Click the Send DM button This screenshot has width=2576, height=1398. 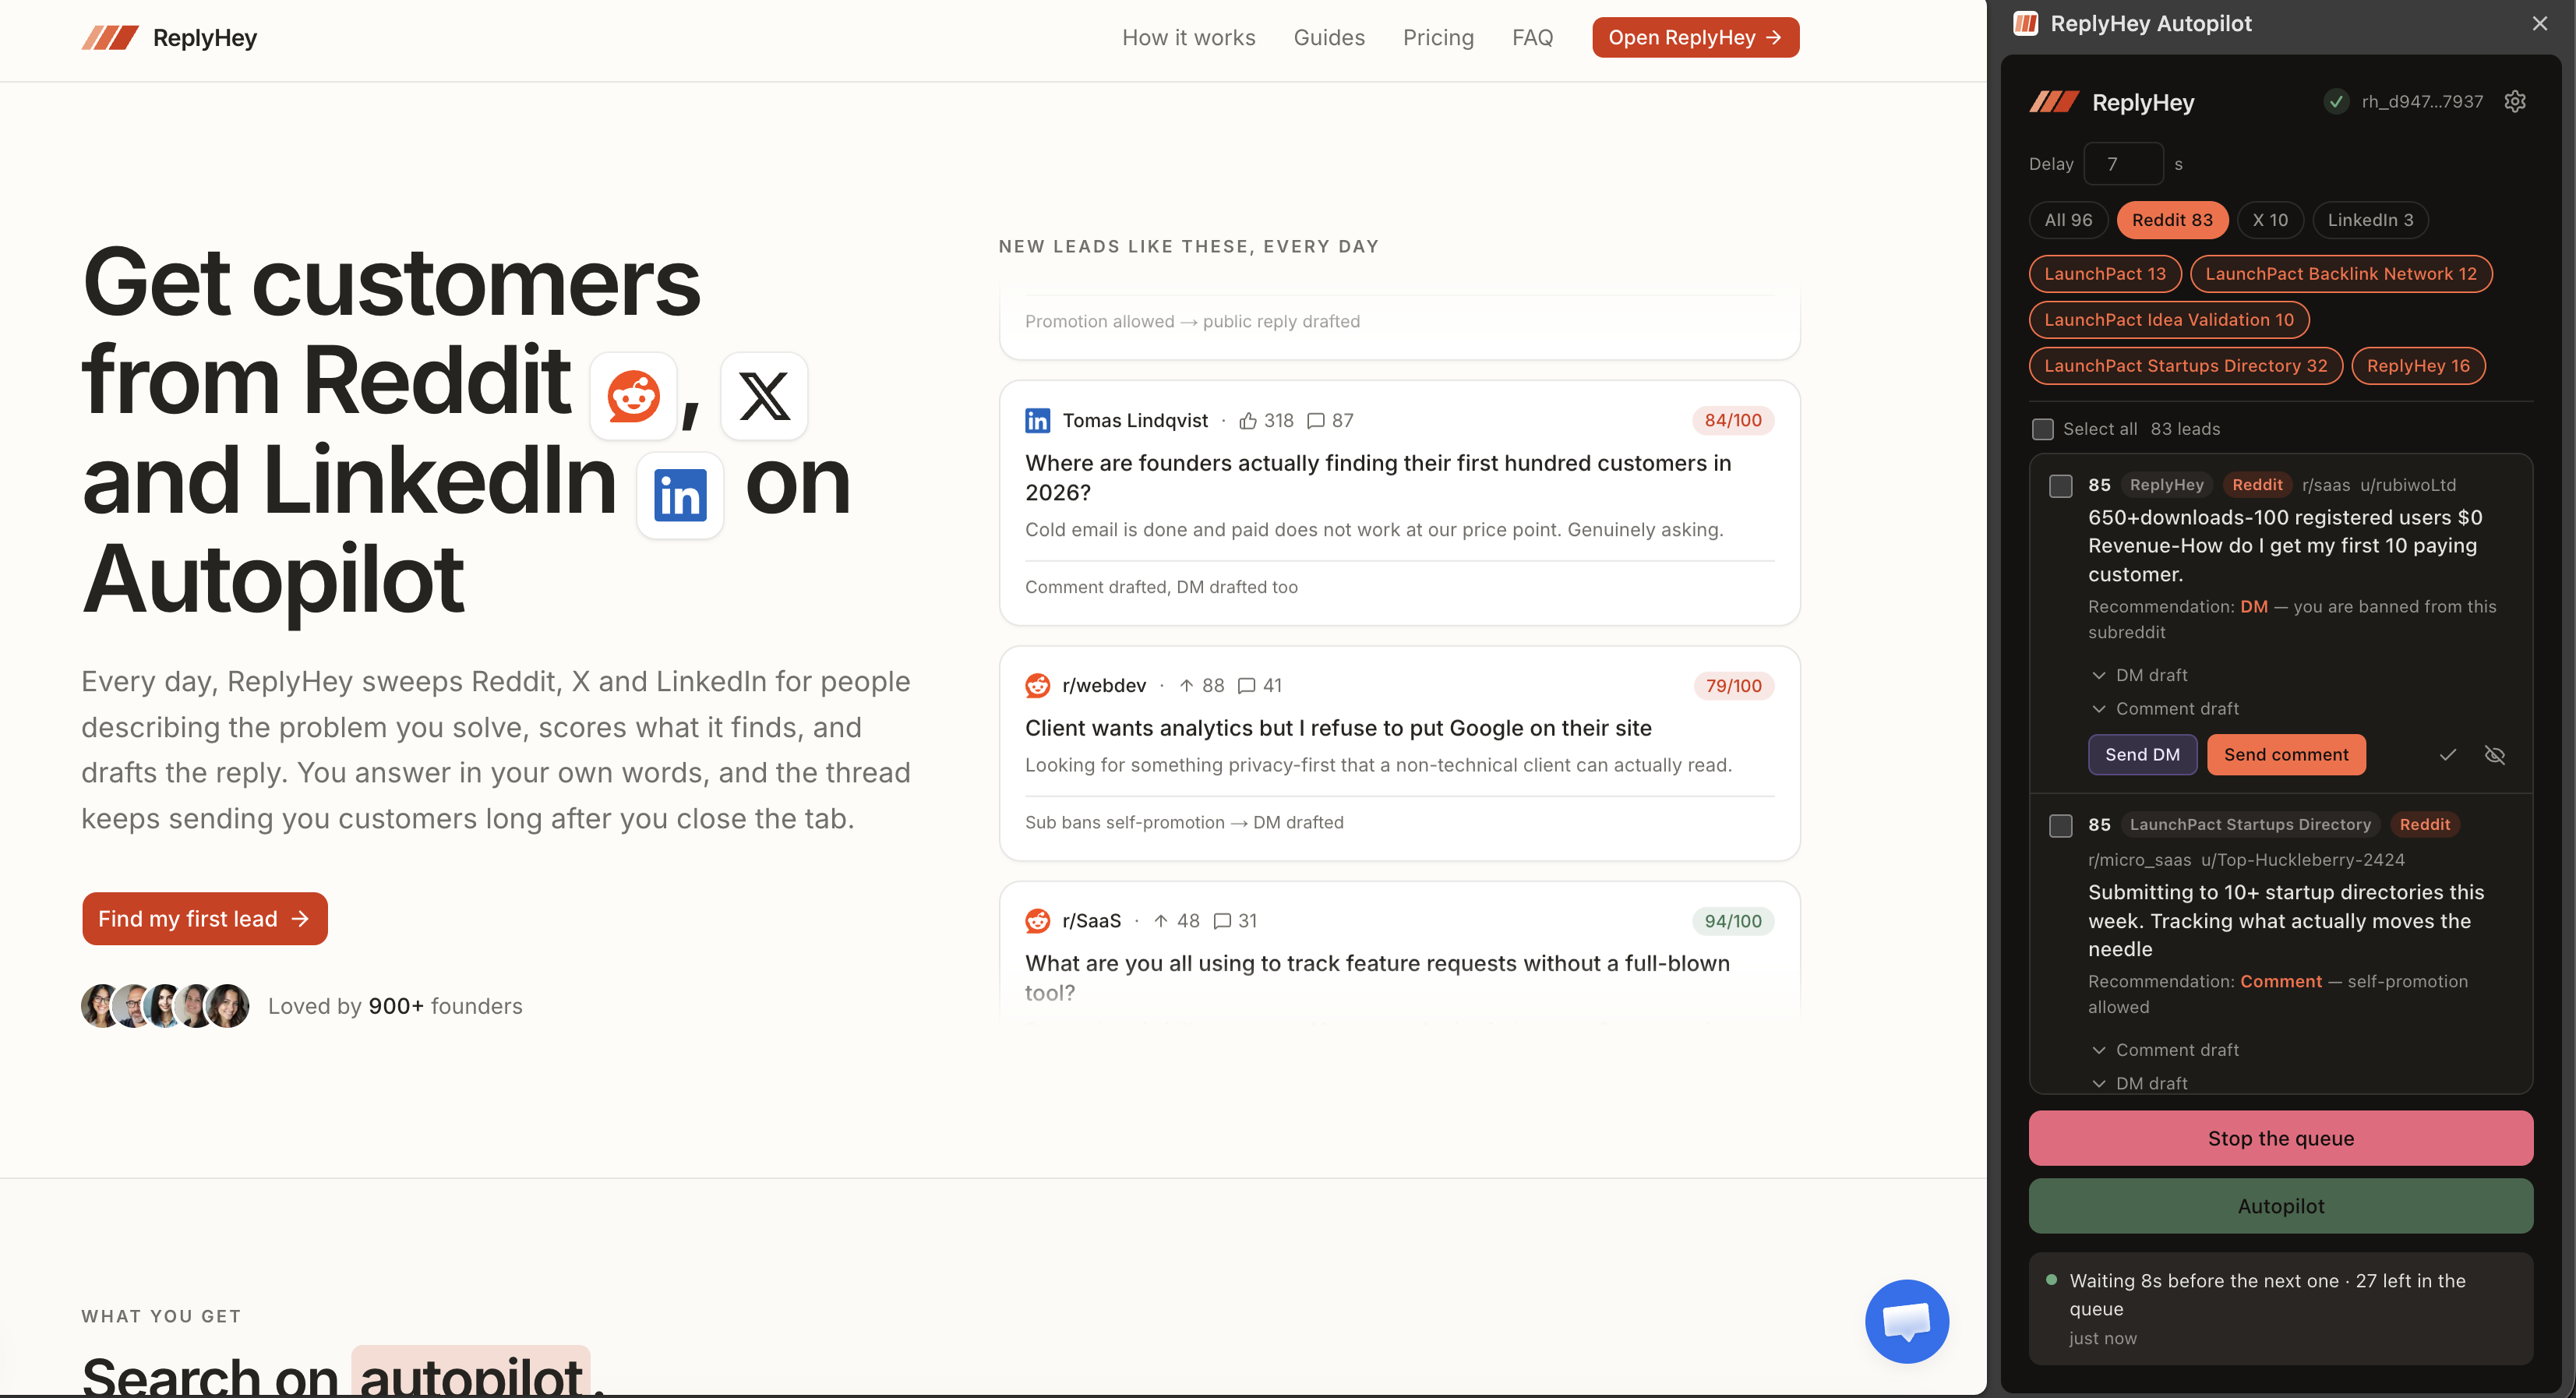(x=2142, y=755)
